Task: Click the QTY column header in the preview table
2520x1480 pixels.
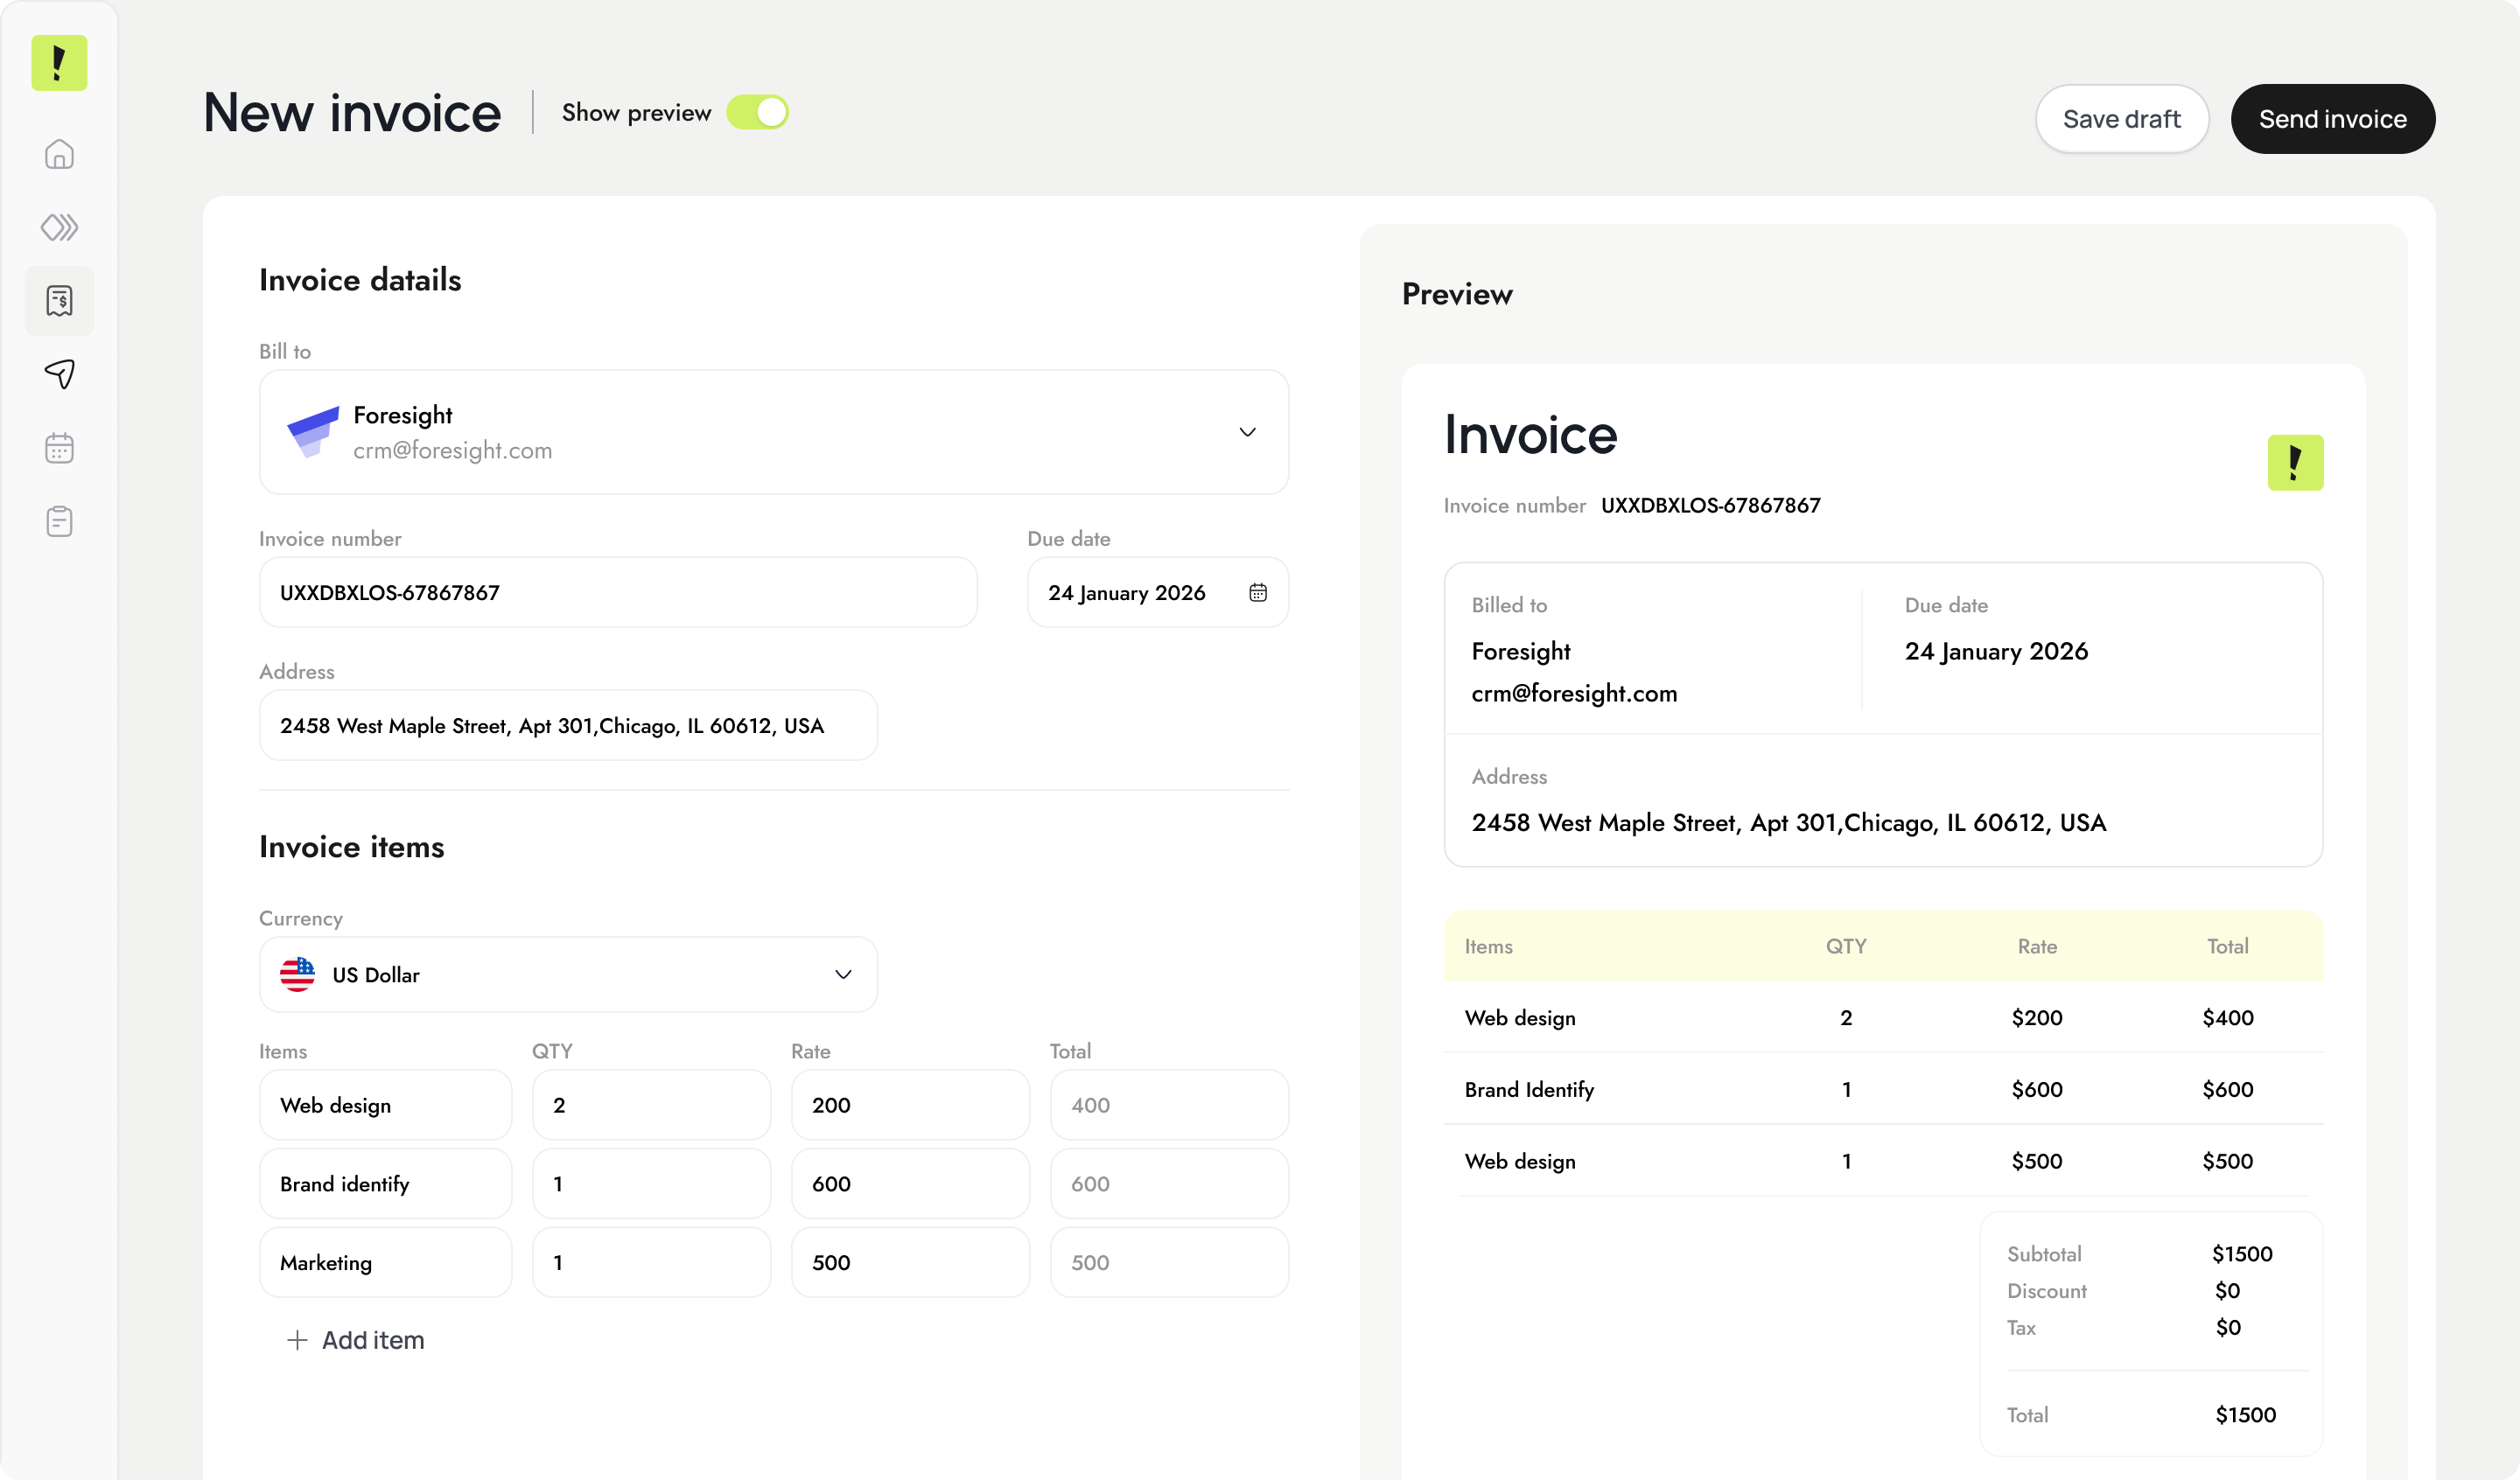Action: (1846, 946)
